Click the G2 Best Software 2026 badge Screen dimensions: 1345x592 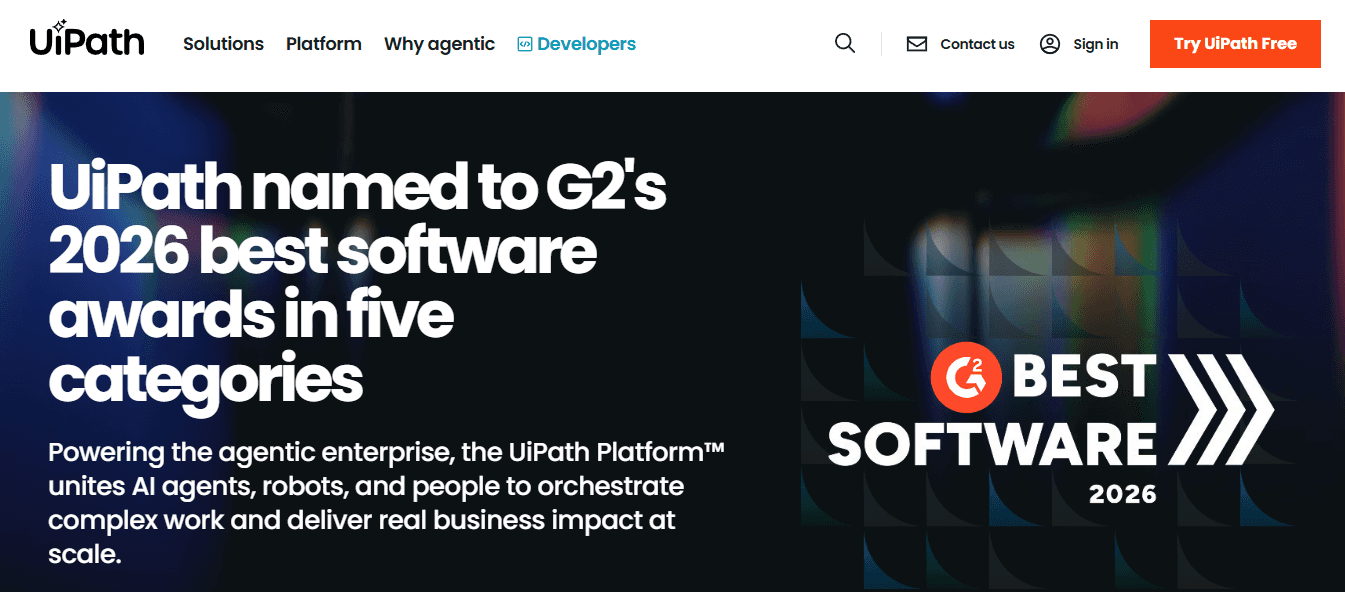(x=1050, y=426)
